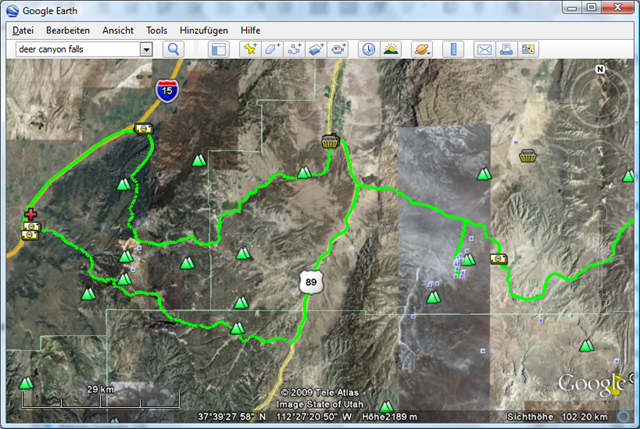640x429 pixels.
Task: Click the print icon in toolbar
Action: point(506,49)
